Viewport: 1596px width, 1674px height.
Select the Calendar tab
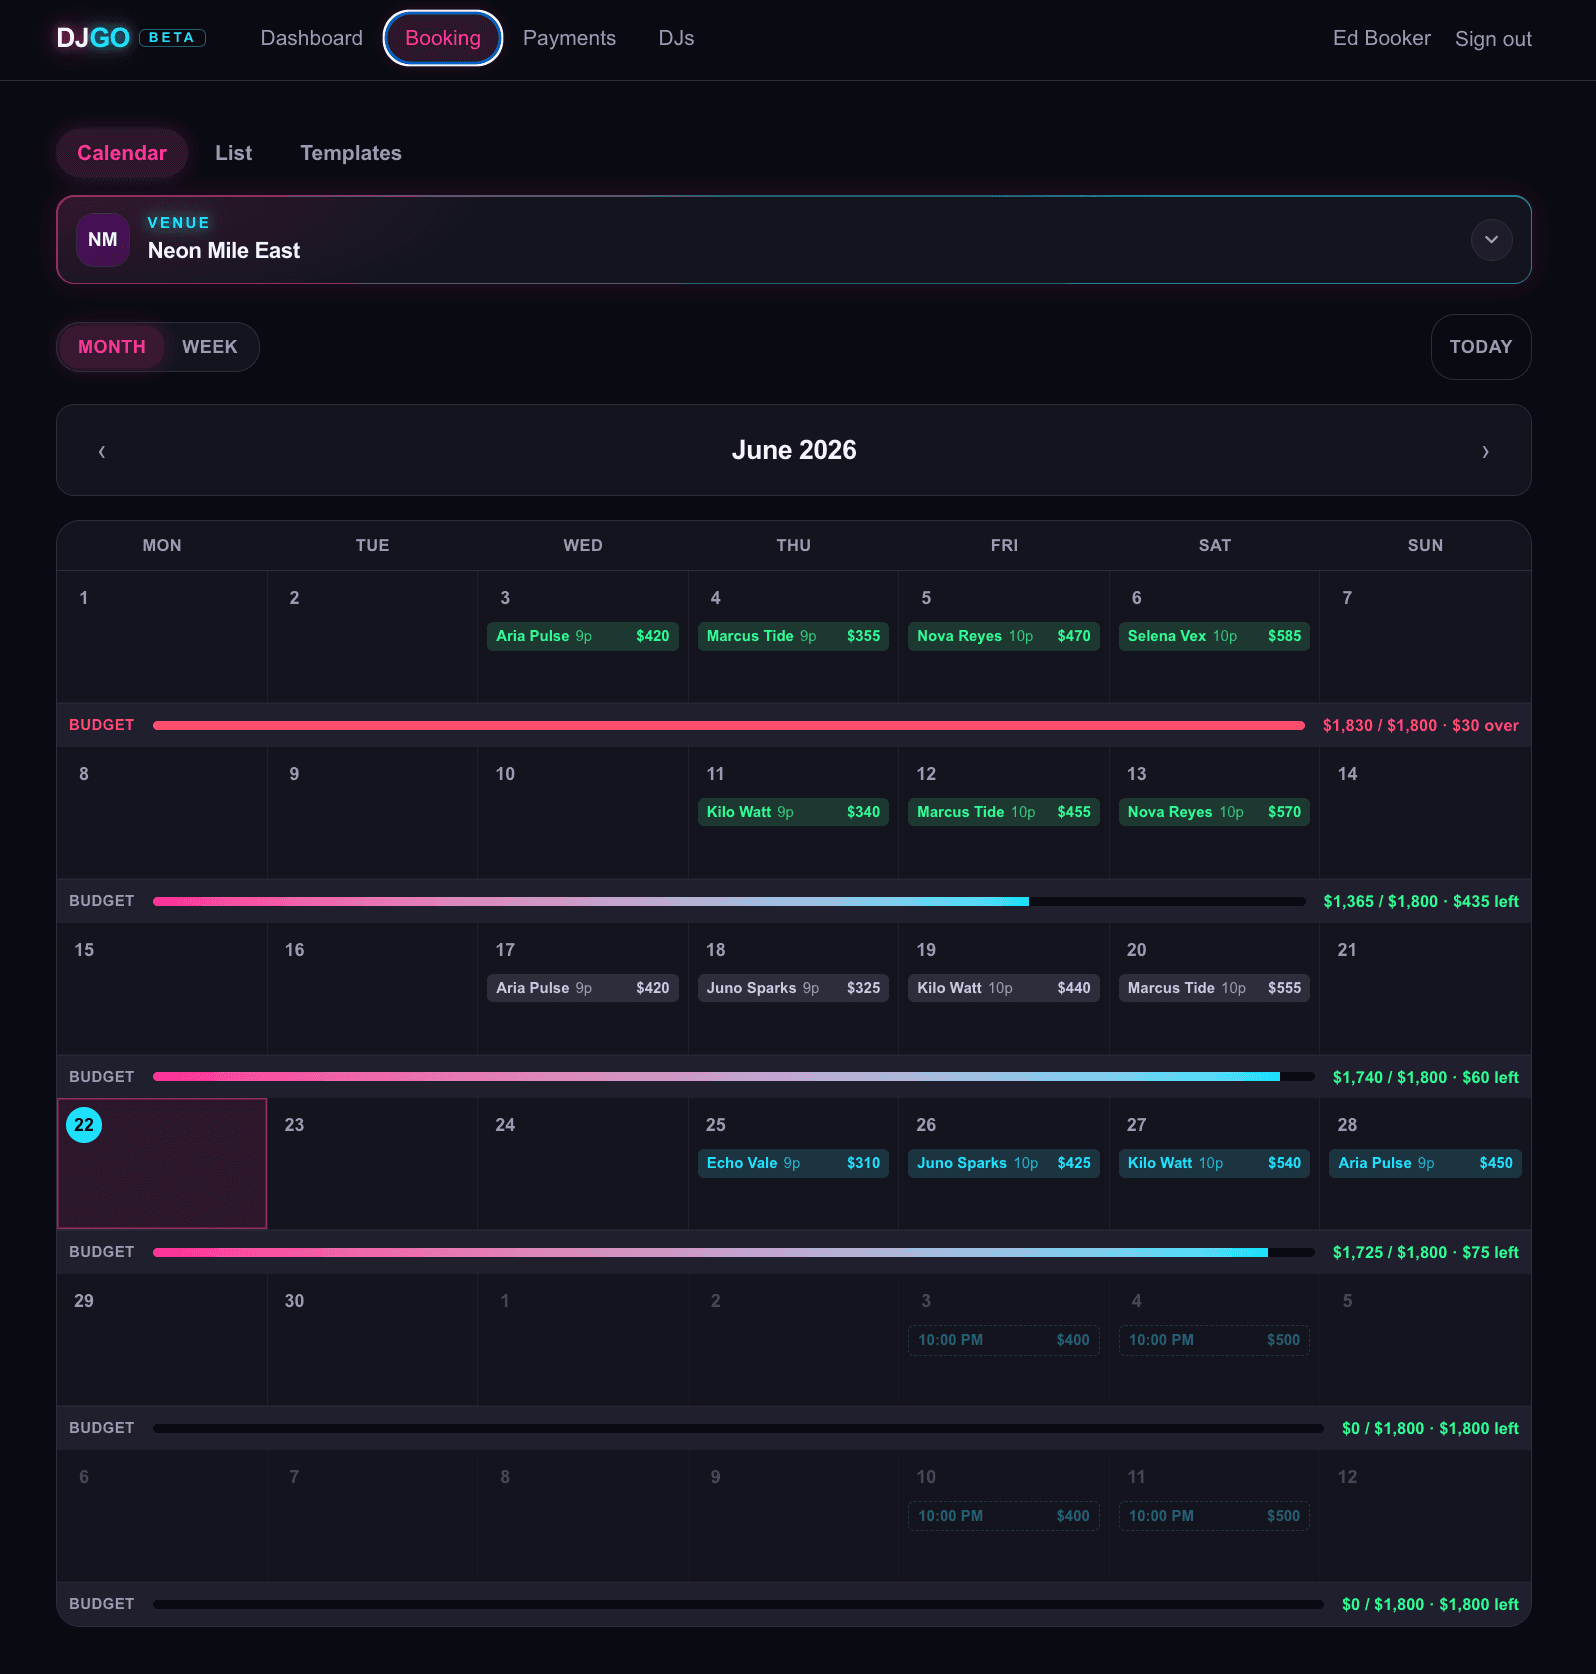point(122,153)
